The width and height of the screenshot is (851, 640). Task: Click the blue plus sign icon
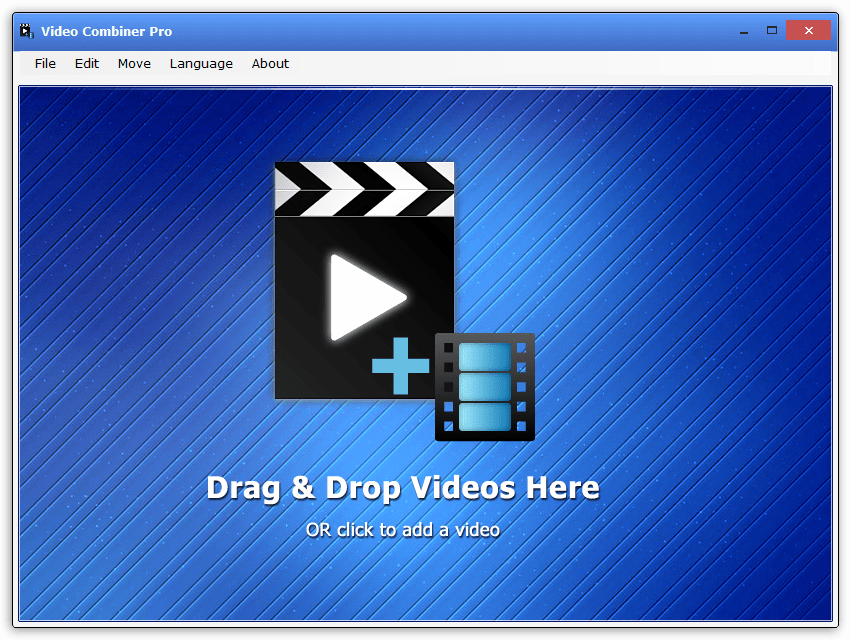400,366
